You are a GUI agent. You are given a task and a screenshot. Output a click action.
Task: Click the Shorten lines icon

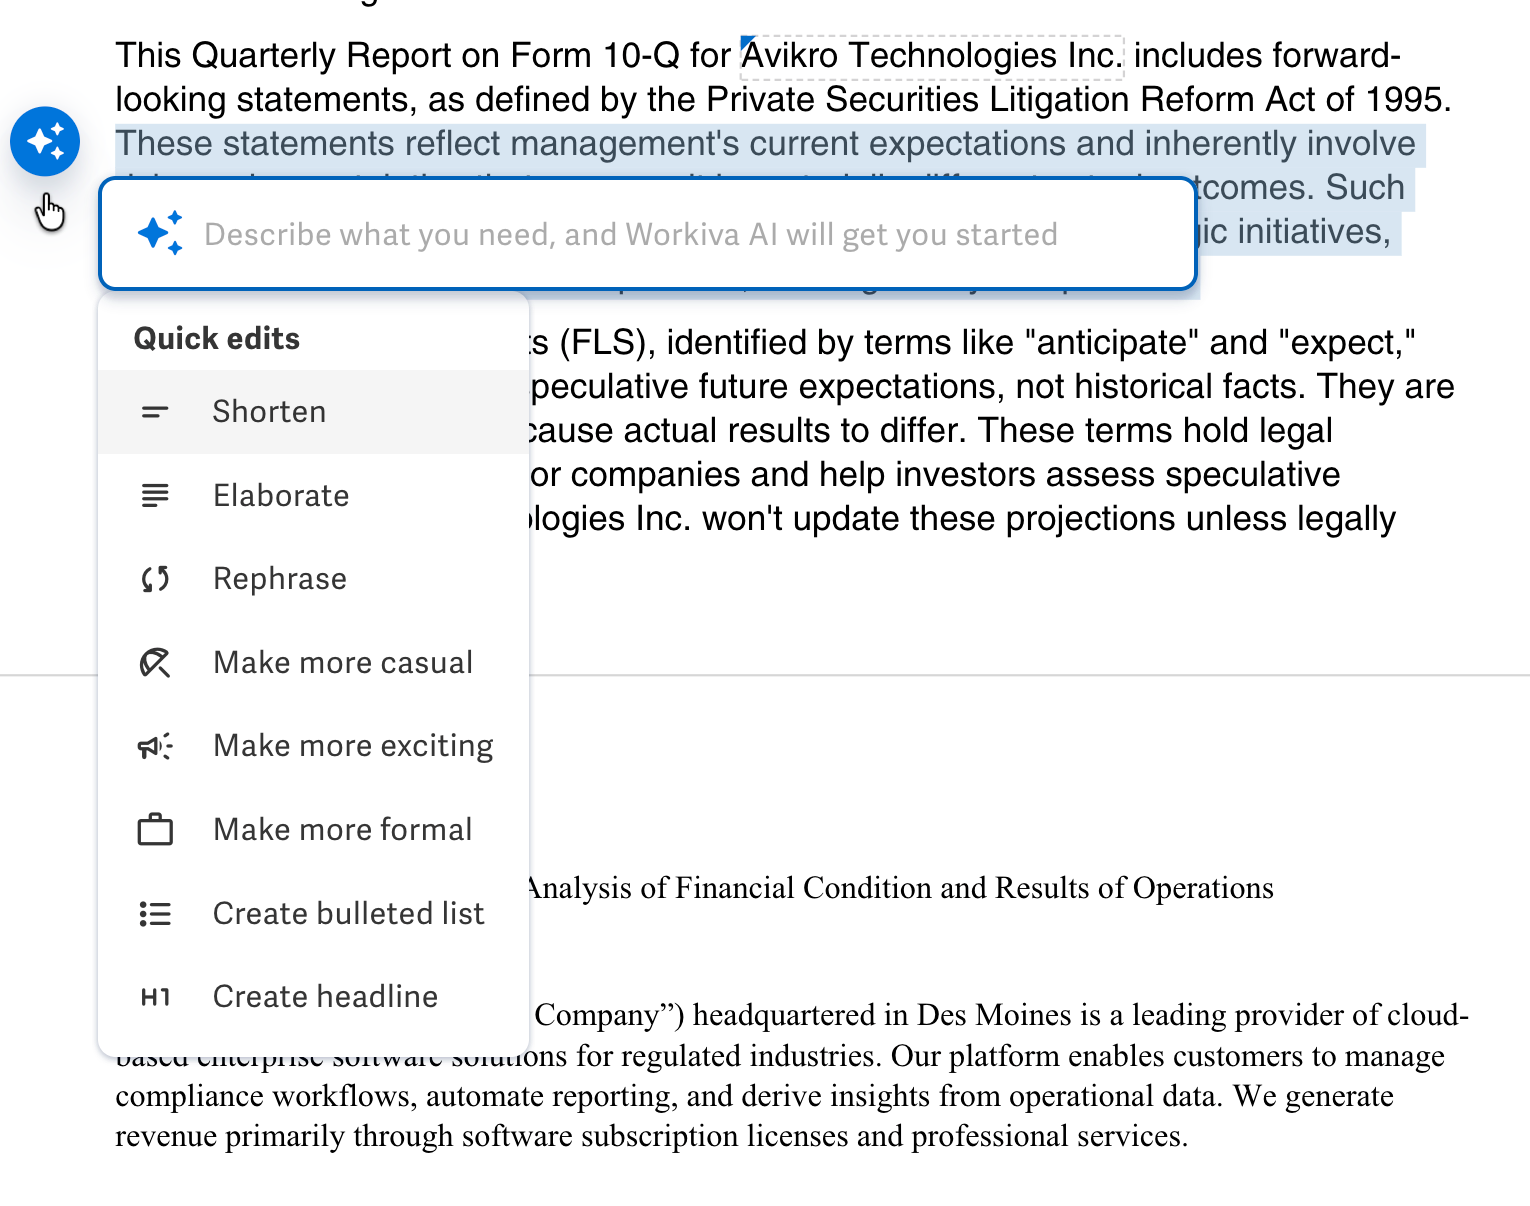pos(155,412)
